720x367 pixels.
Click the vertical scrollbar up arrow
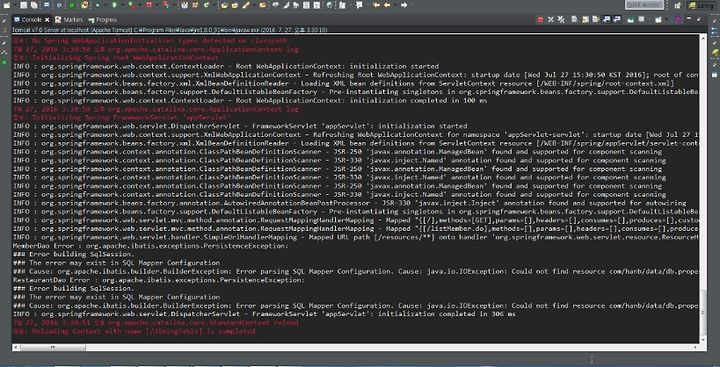click(703, 39)
